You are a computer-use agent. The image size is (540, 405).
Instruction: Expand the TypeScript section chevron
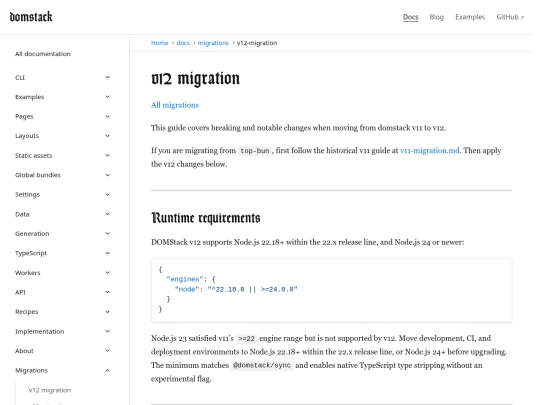pos(107,253)
